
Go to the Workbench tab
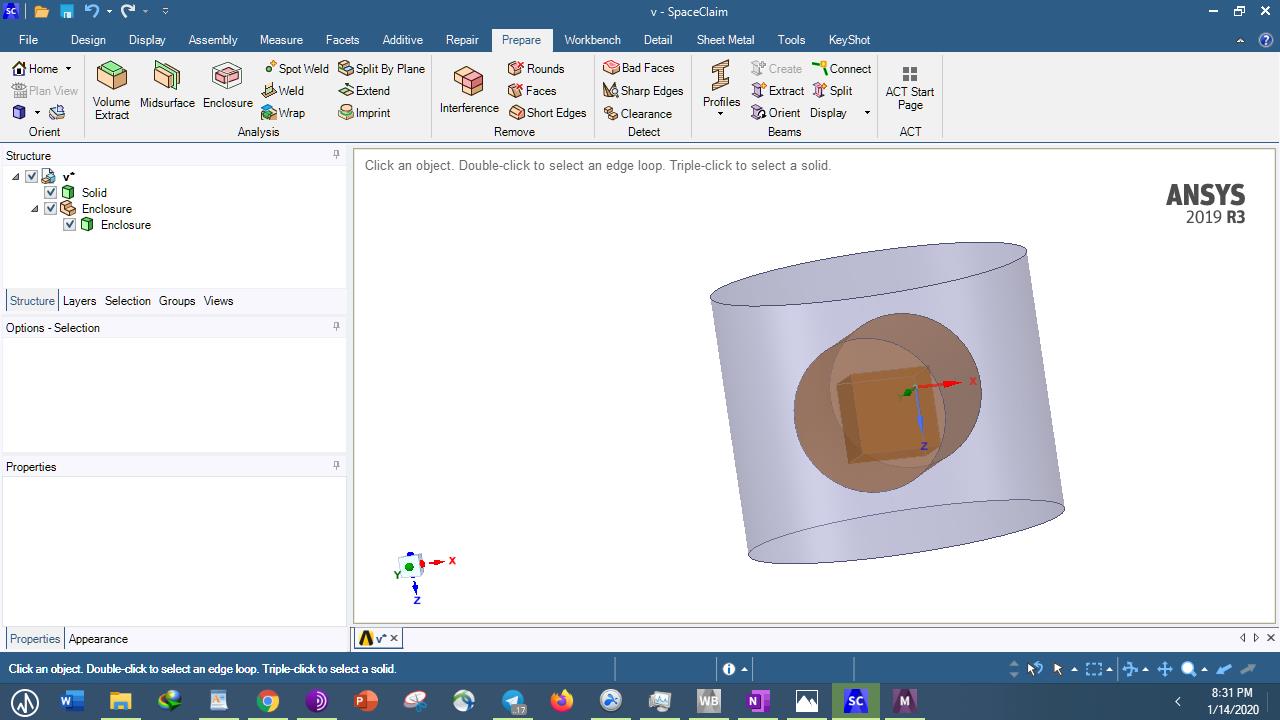(x=592, y=40)
